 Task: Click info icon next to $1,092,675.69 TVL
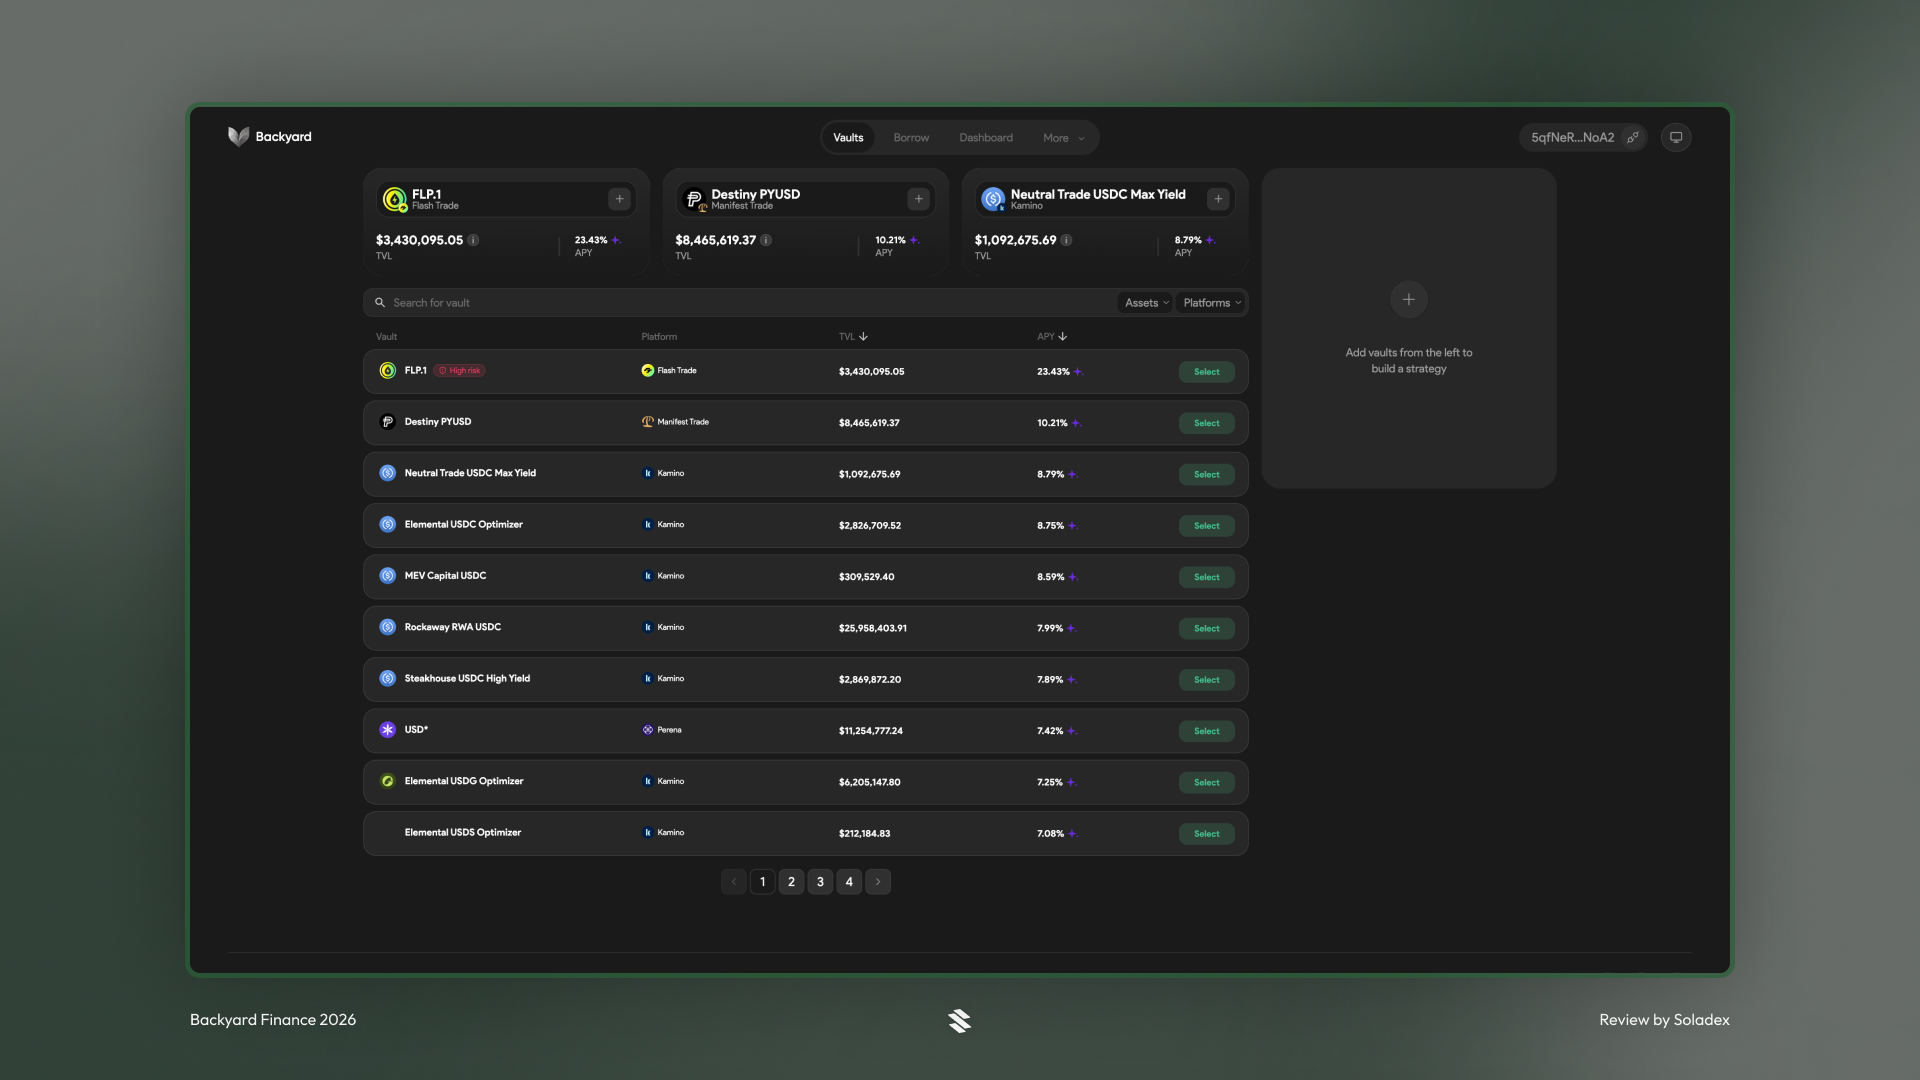point(1066,240)
